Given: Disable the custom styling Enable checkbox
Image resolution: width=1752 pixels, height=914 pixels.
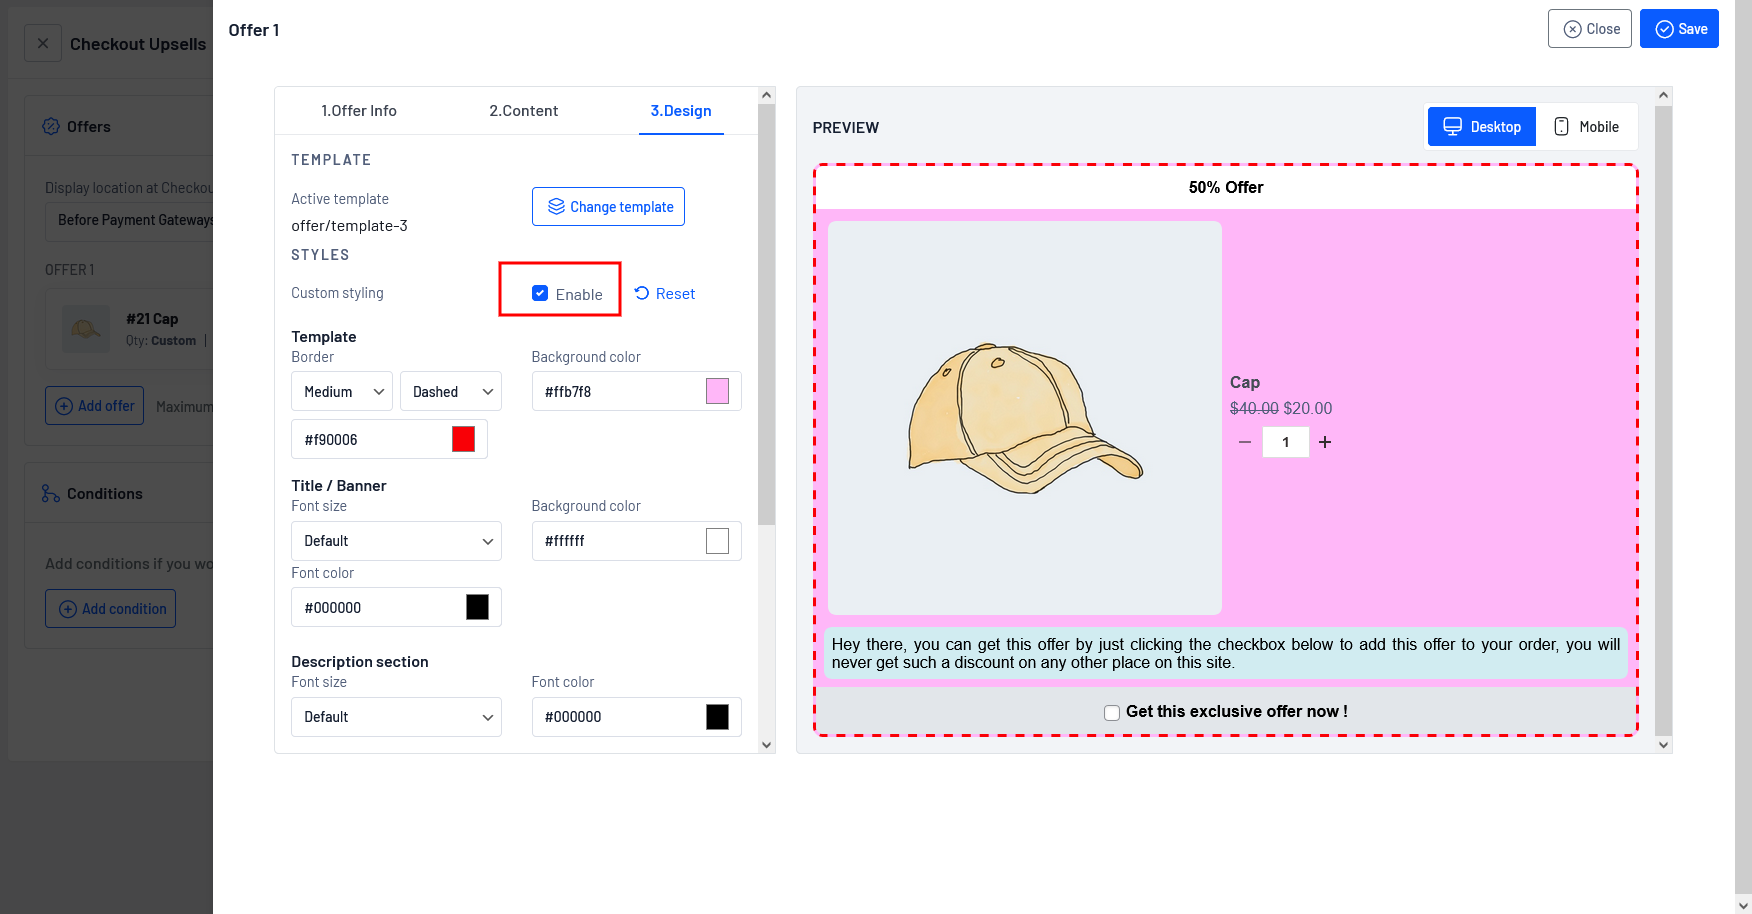Looking at the screenshot, I should tap(540, 293).
